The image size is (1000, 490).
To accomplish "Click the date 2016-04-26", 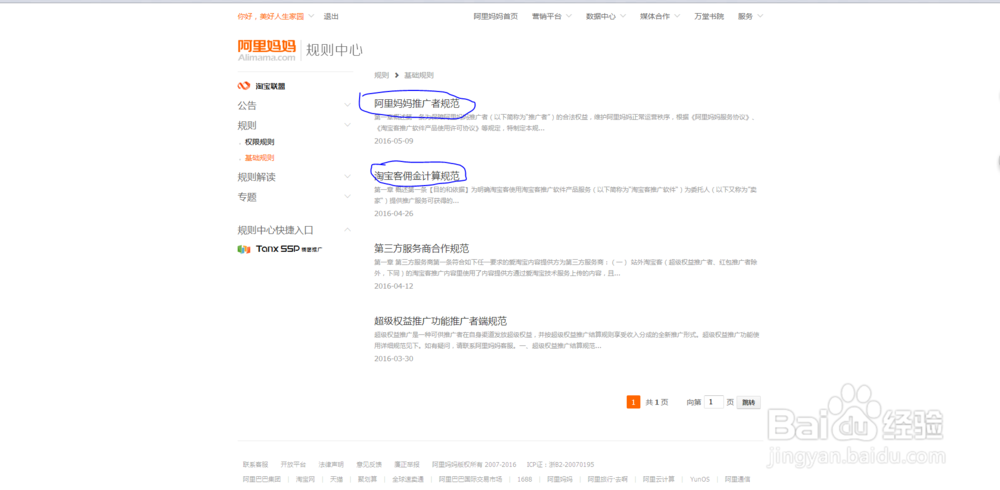I will (x=393, y=214).
